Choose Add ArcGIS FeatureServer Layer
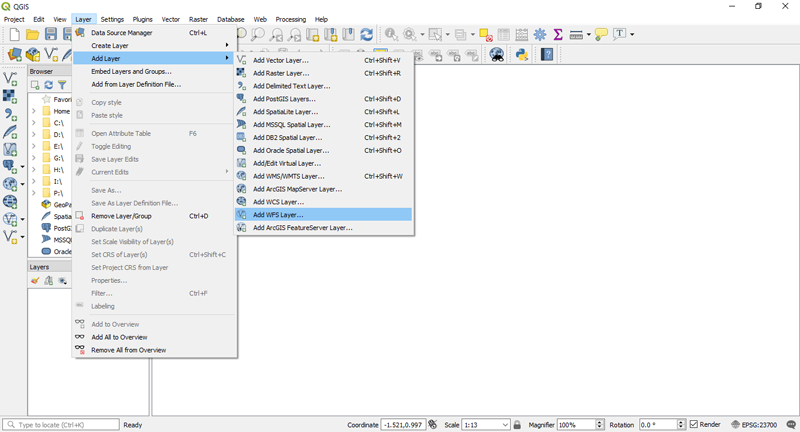Viewport: 800px width, 432px height. 323,227
